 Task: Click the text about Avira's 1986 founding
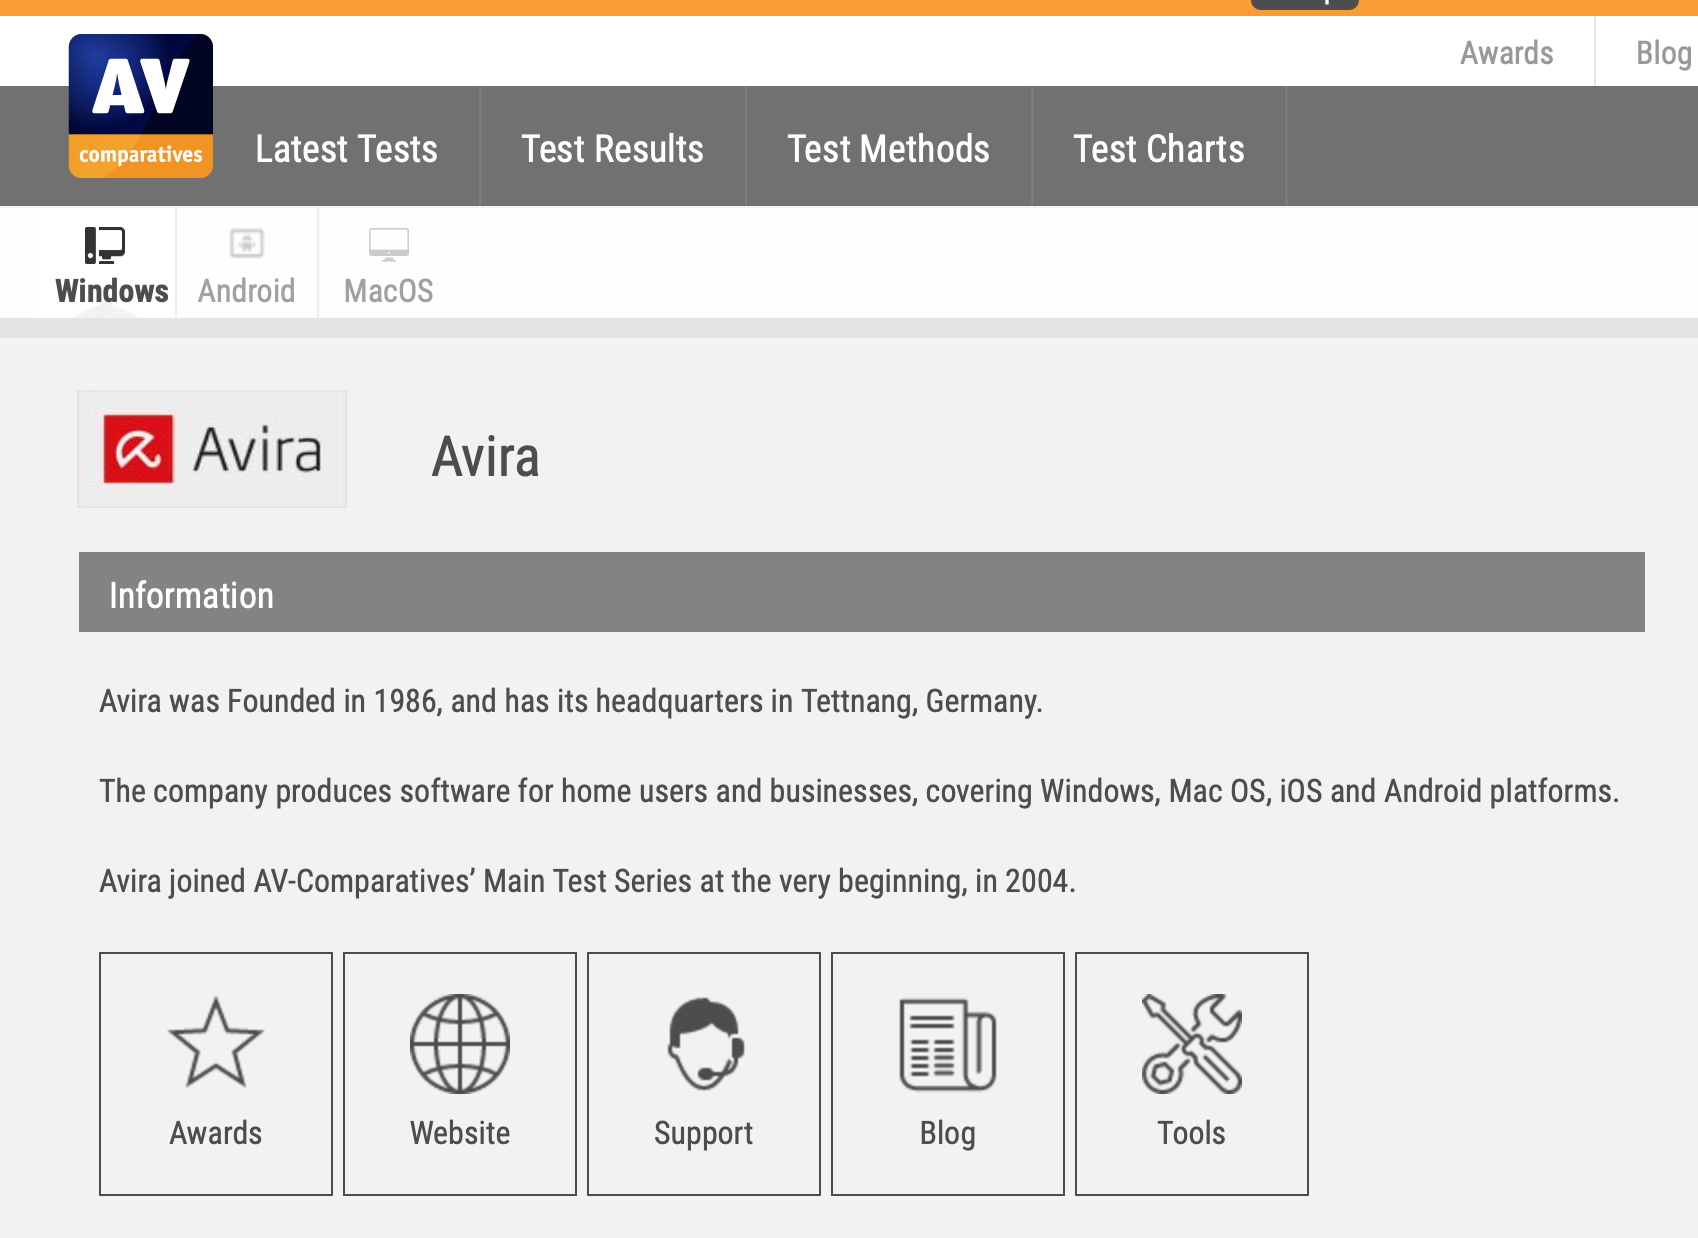click(571, 701)
